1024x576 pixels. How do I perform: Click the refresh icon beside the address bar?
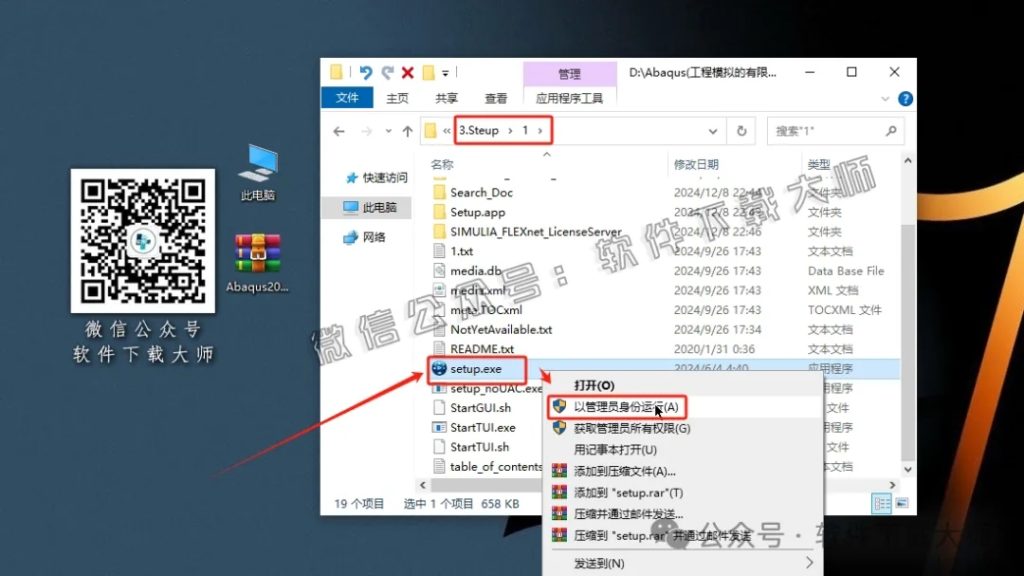click(x=741, y=130)
